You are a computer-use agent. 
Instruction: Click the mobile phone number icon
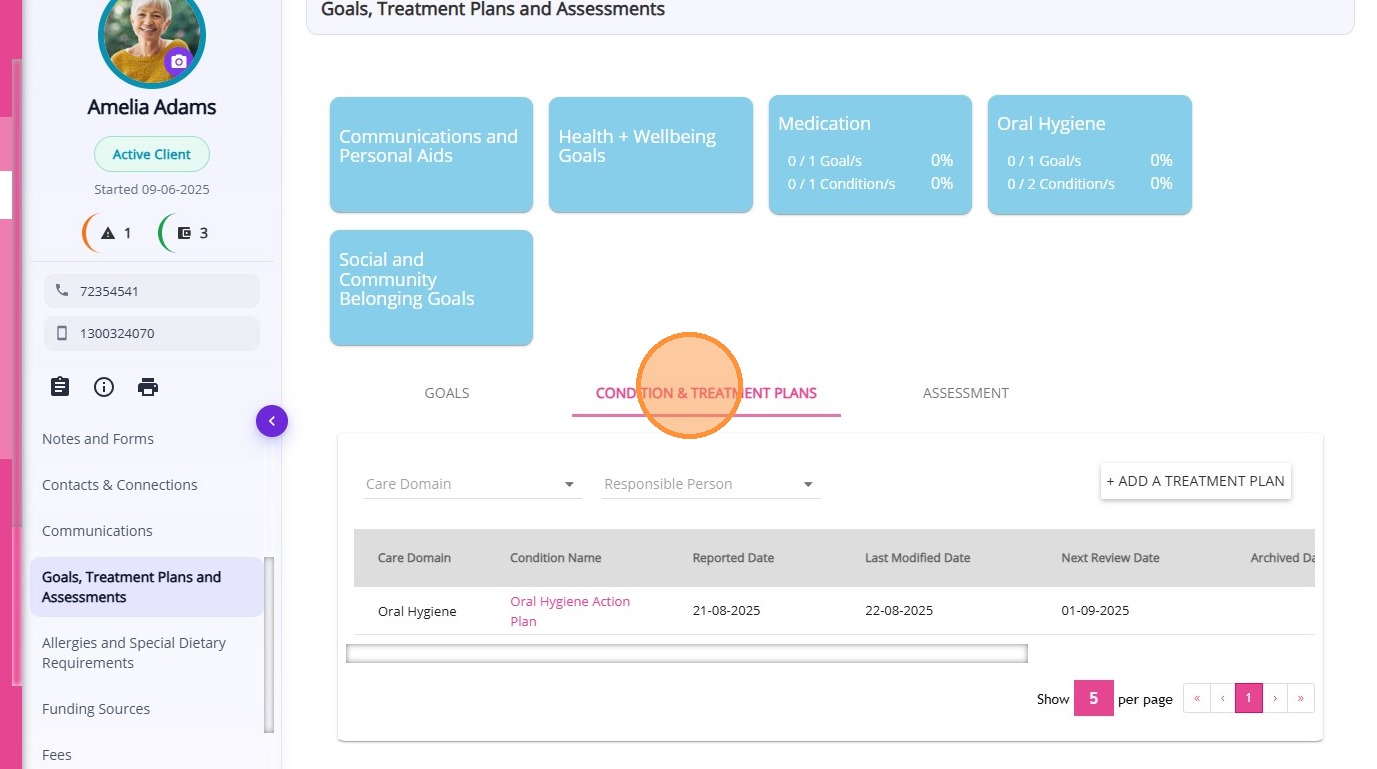[62, 333]
